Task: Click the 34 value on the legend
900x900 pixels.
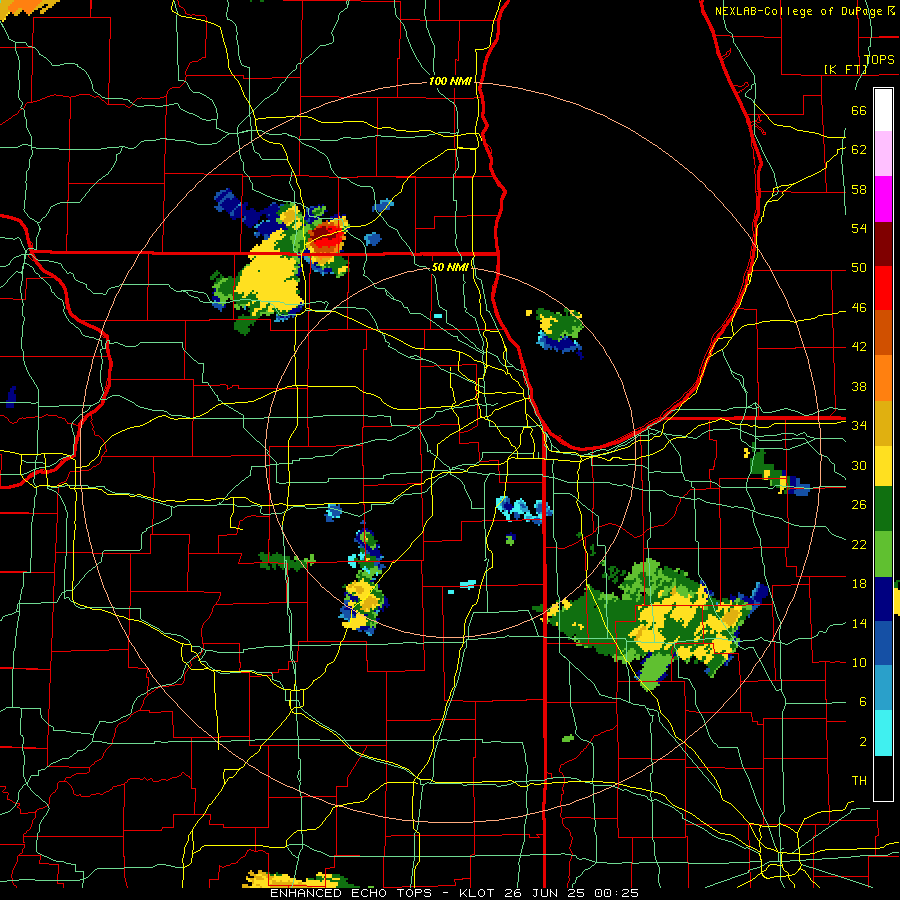Action: [x=859, y=426]
